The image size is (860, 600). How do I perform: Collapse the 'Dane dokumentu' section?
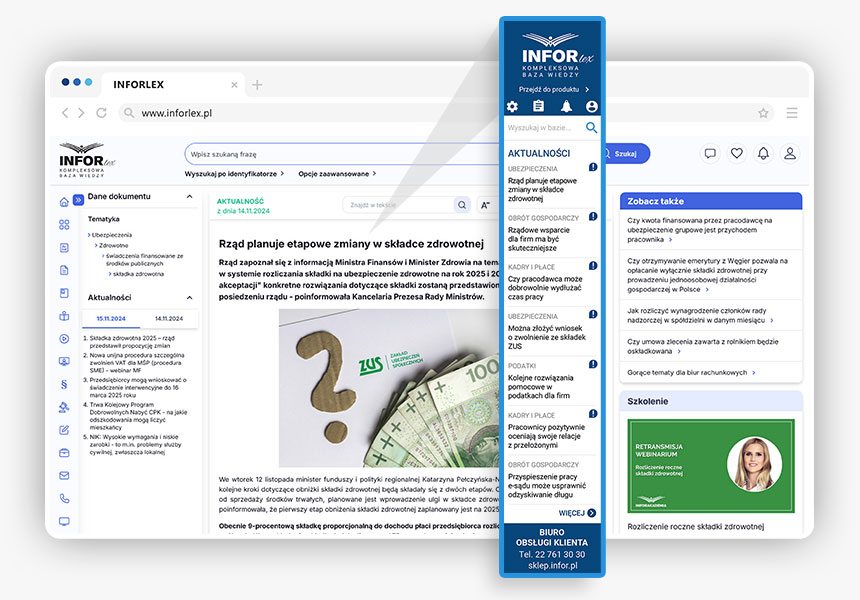tap(189, 196)
